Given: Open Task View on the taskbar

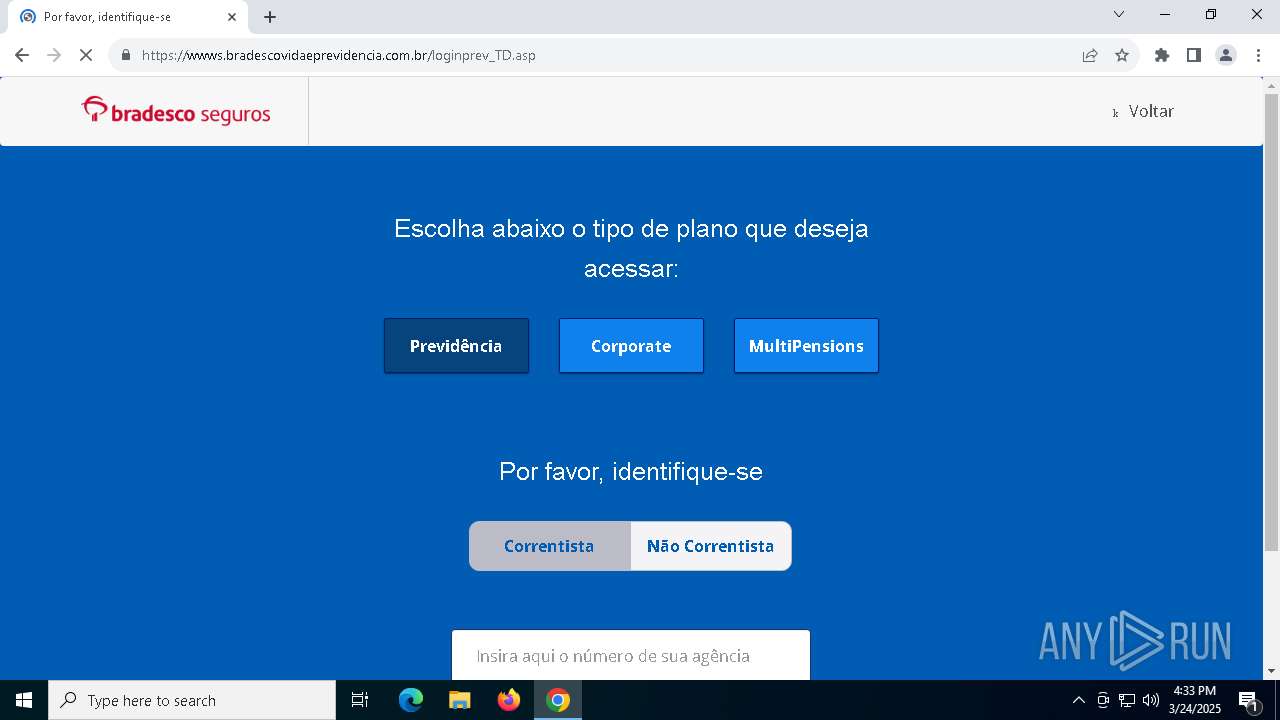Looking at the screenshot, I should coord(360,700).
